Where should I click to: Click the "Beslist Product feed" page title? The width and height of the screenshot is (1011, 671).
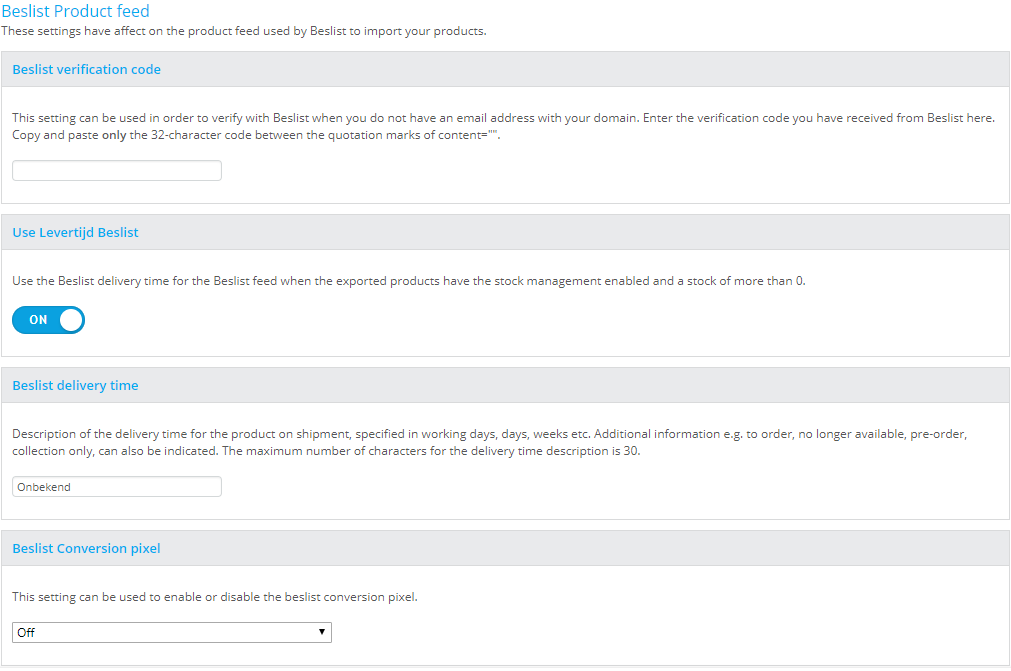[75, 12]
